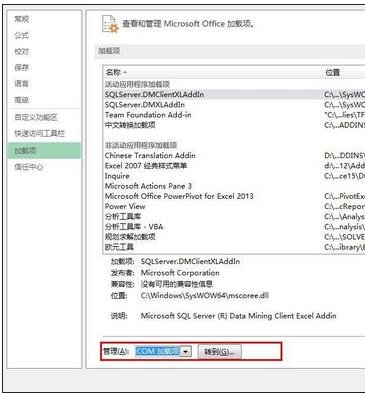Select the 分析工具库 - VBA row
365x393 pixels.
coord(234,227)
